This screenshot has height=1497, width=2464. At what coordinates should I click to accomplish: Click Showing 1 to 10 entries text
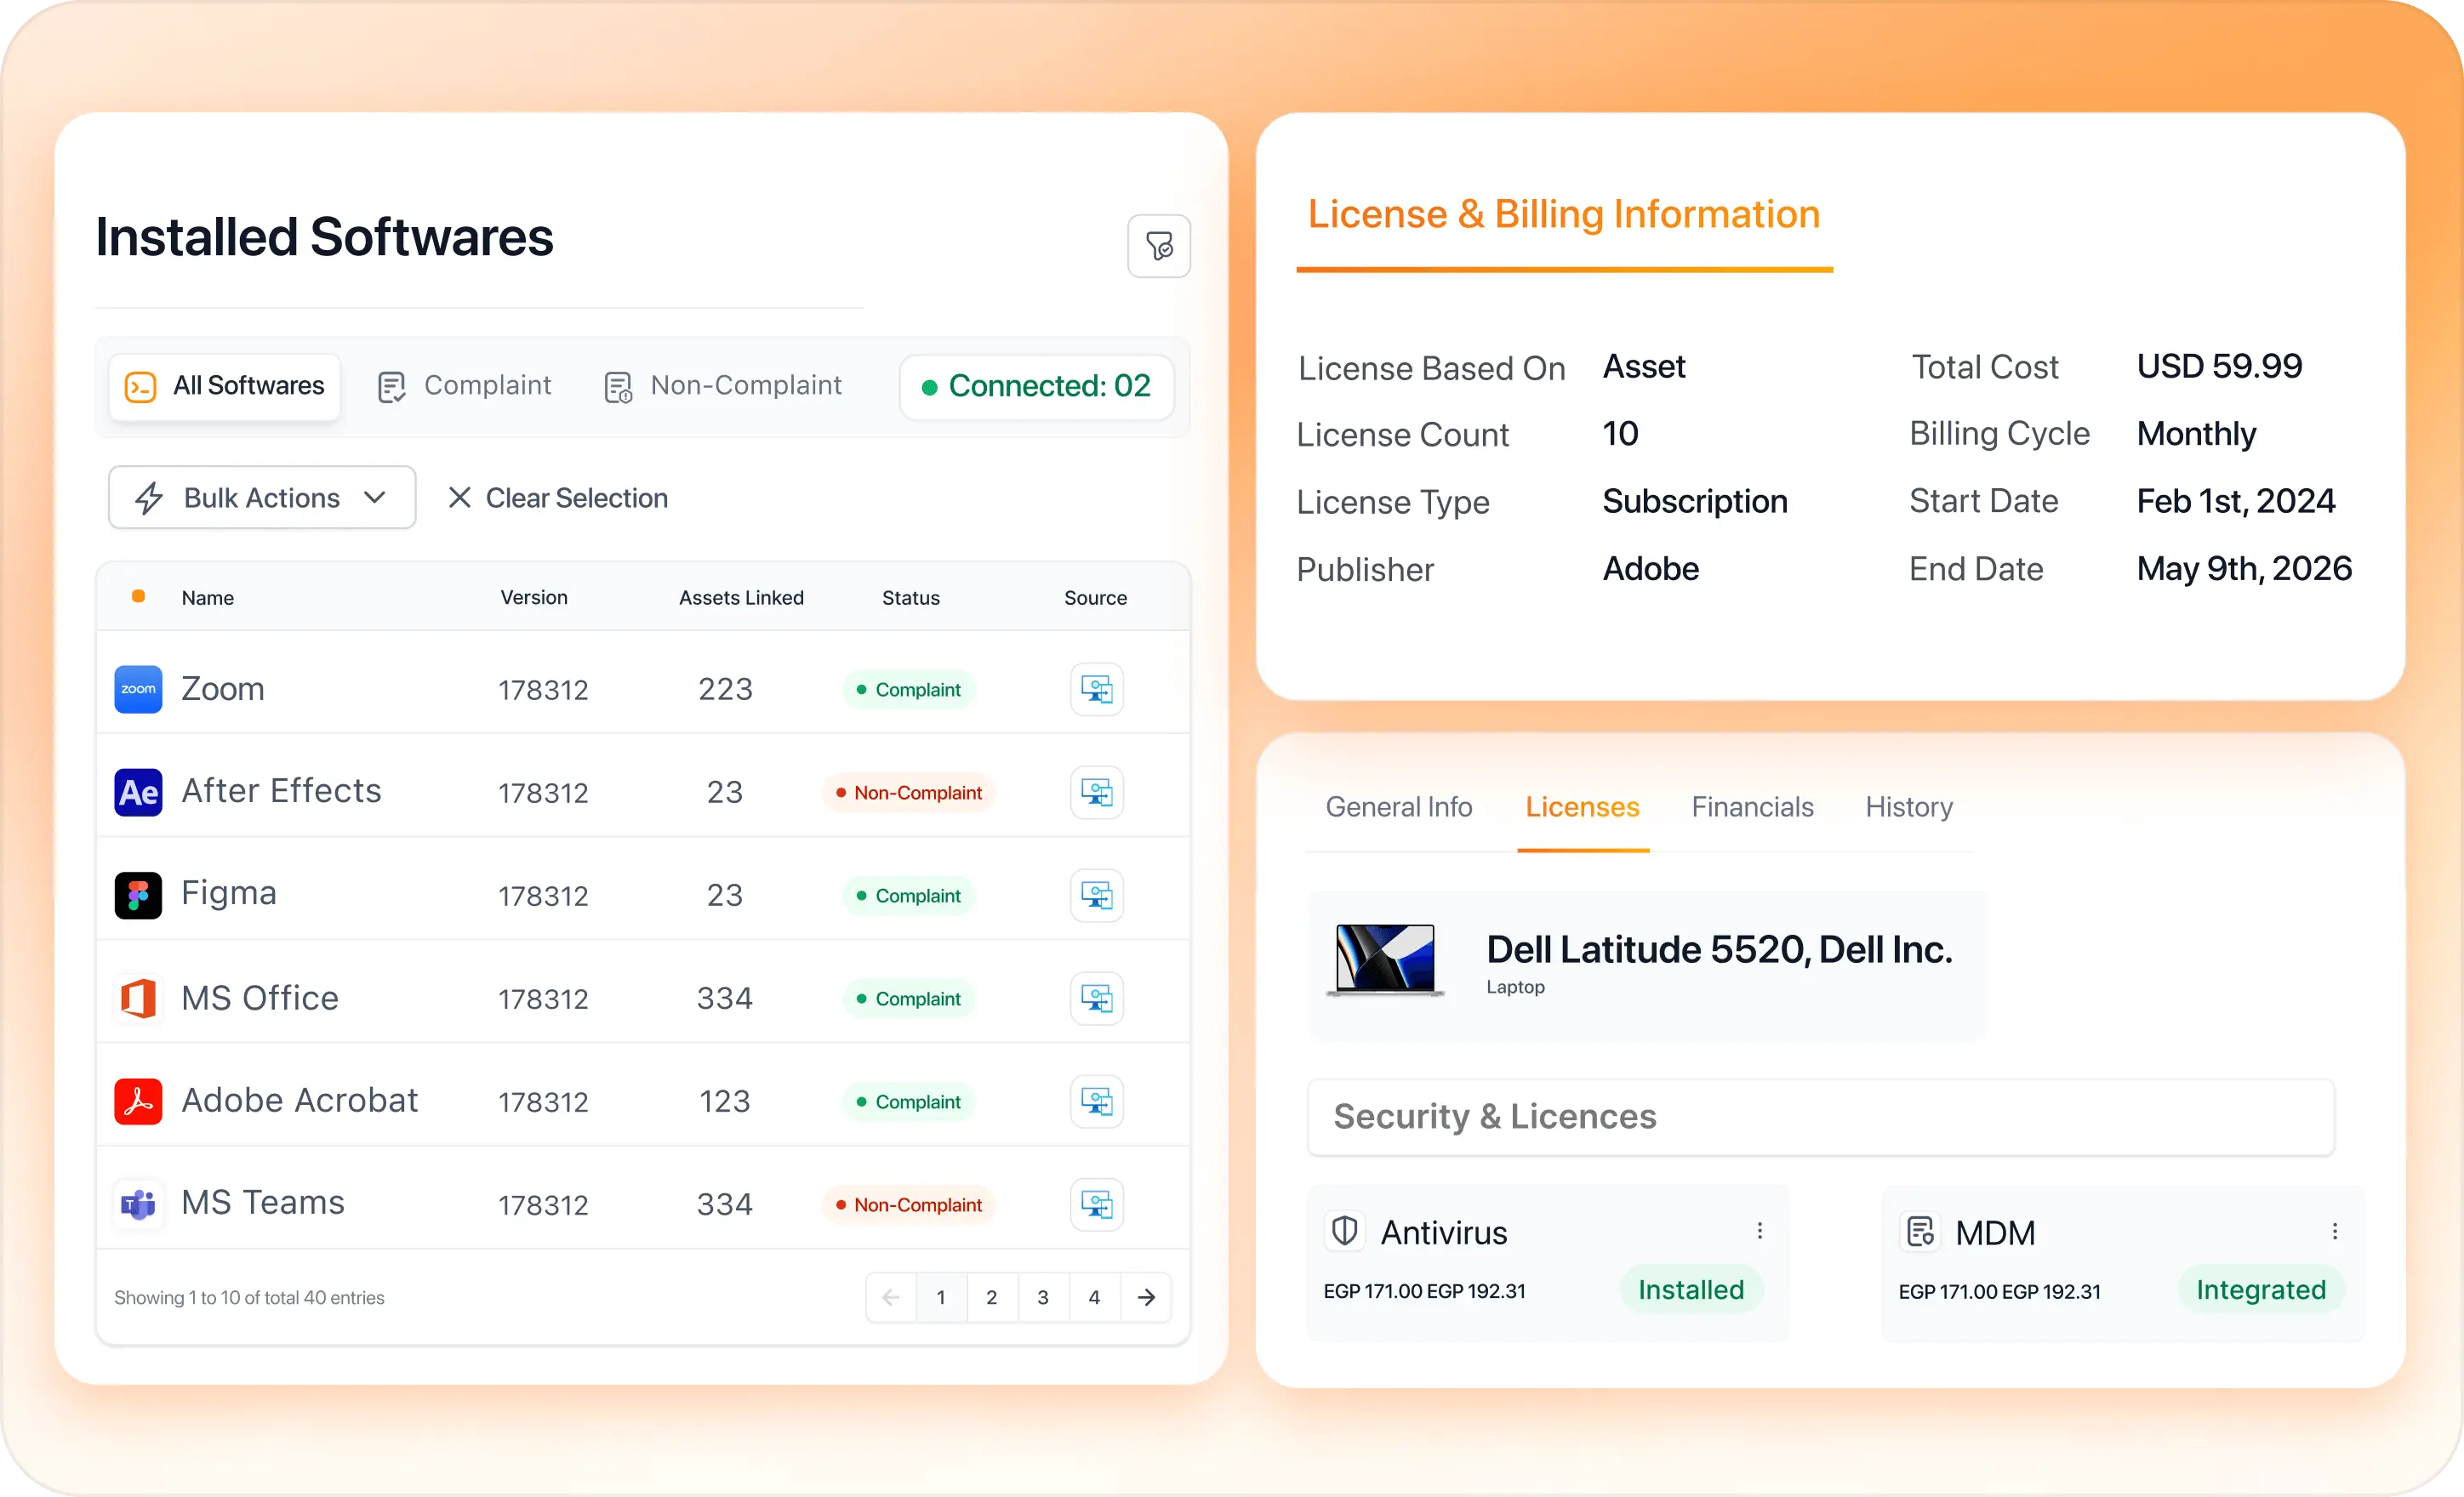[249, 1297]
